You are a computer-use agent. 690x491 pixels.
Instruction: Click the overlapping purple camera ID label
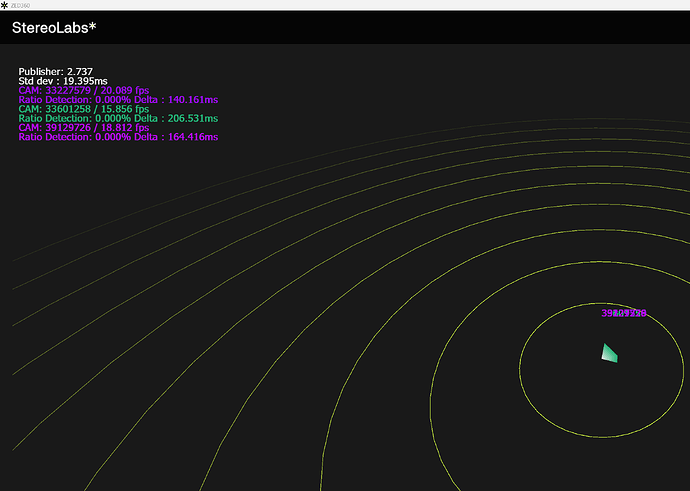click(624, 313)
